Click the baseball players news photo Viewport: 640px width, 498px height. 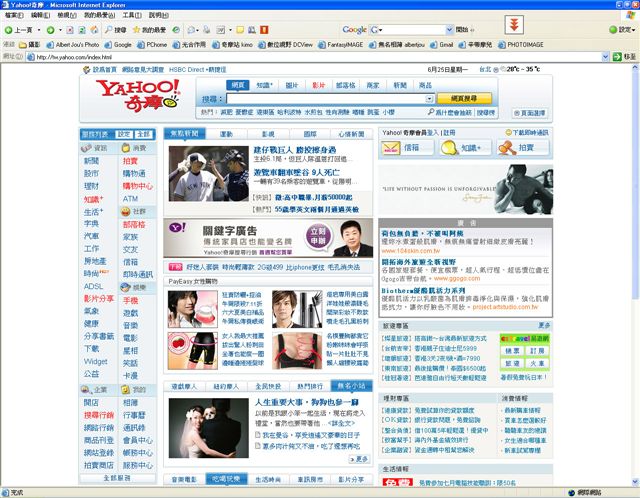[x=208, y=173]
